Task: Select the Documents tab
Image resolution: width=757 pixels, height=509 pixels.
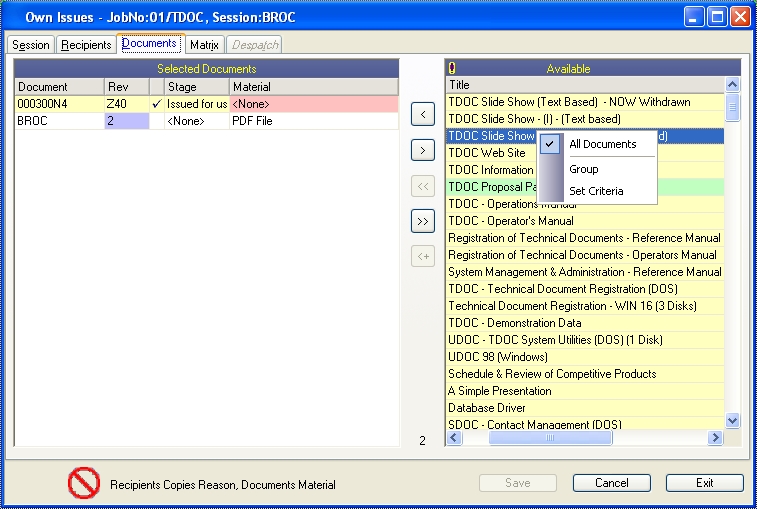Action: pos(149,43)
